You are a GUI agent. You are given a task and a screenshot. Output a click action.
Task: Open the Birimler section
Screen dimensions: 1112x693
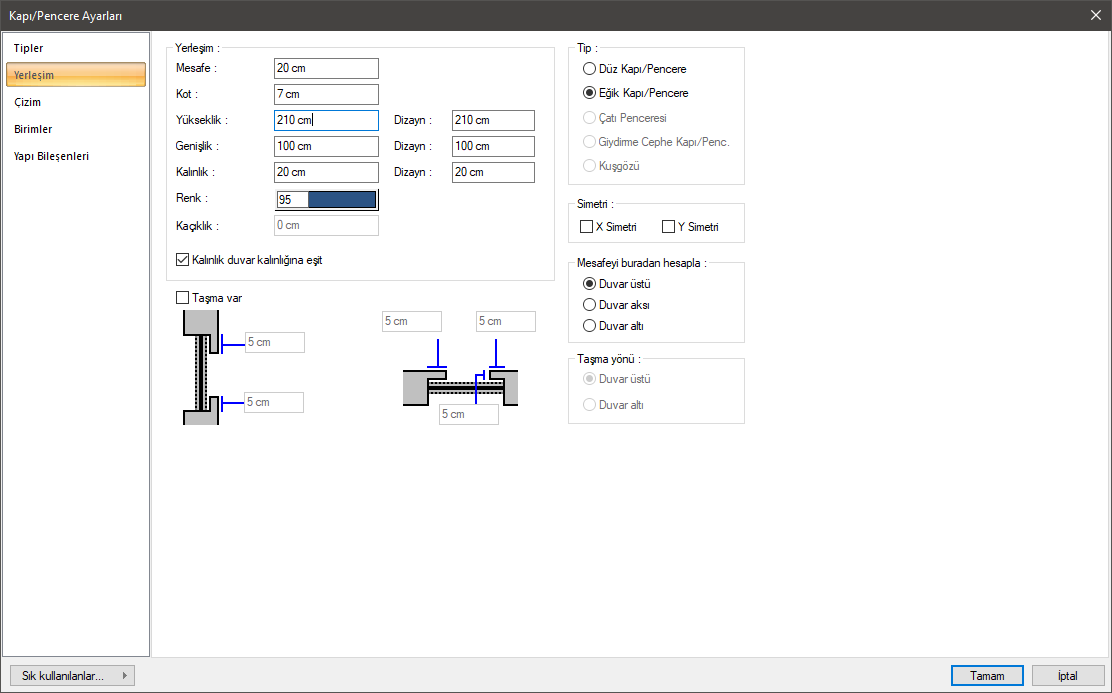[33, 129]
